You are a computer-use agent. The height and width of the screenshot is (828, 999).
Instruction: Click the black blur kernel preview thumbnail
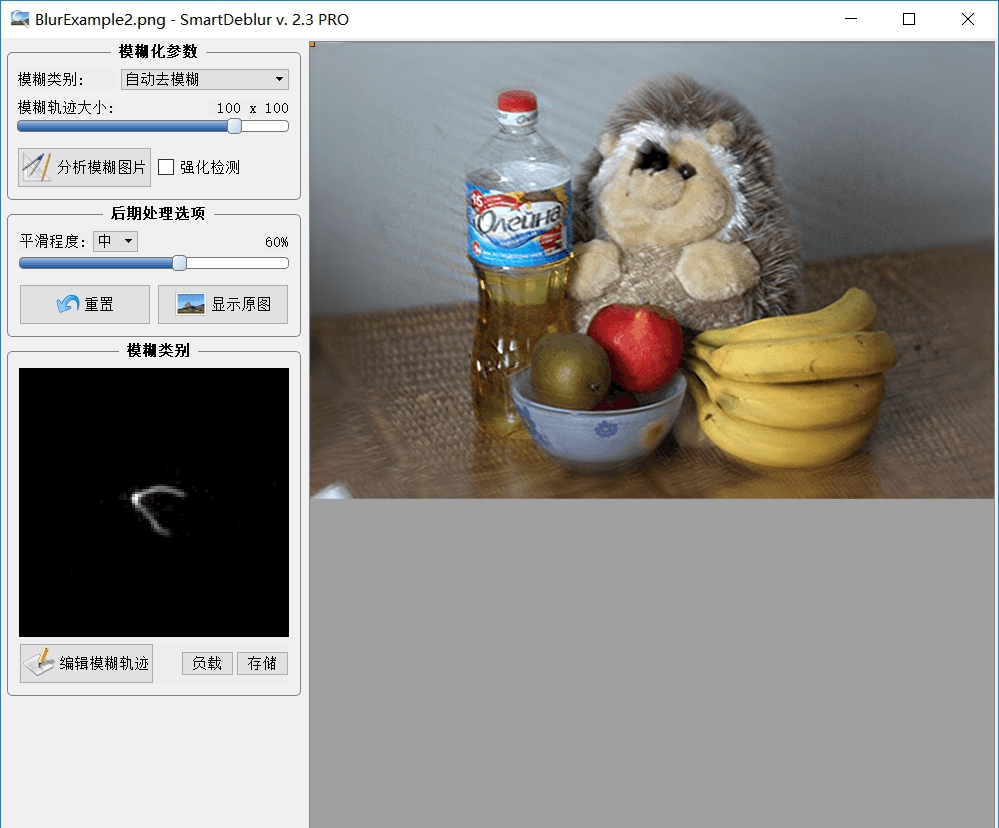pyautogui.click(x=152, y=501)
